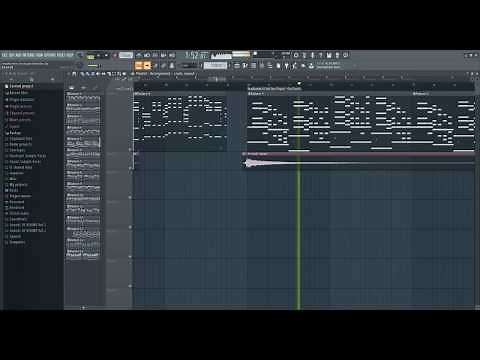Toggle second orange recording option button
This screenshot has width=480, height=360.
[147, 65]
